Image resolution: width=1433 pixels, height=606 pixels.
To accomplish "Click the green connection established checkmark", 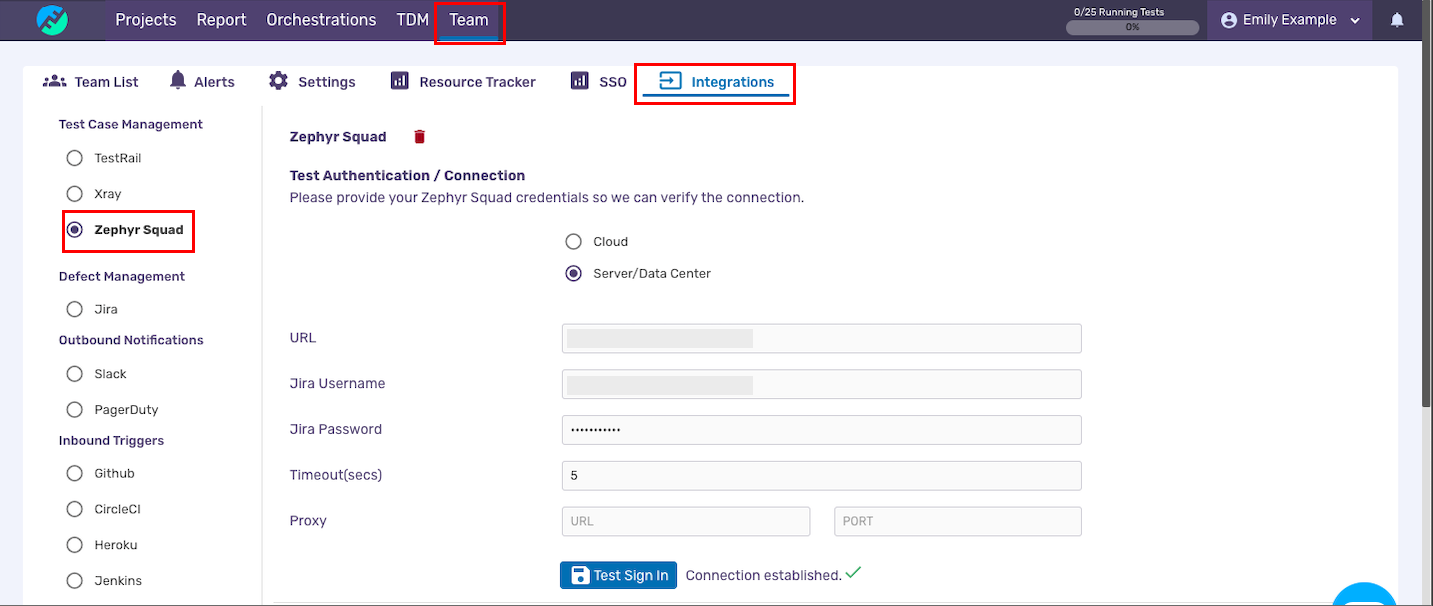I will (853, 573).
